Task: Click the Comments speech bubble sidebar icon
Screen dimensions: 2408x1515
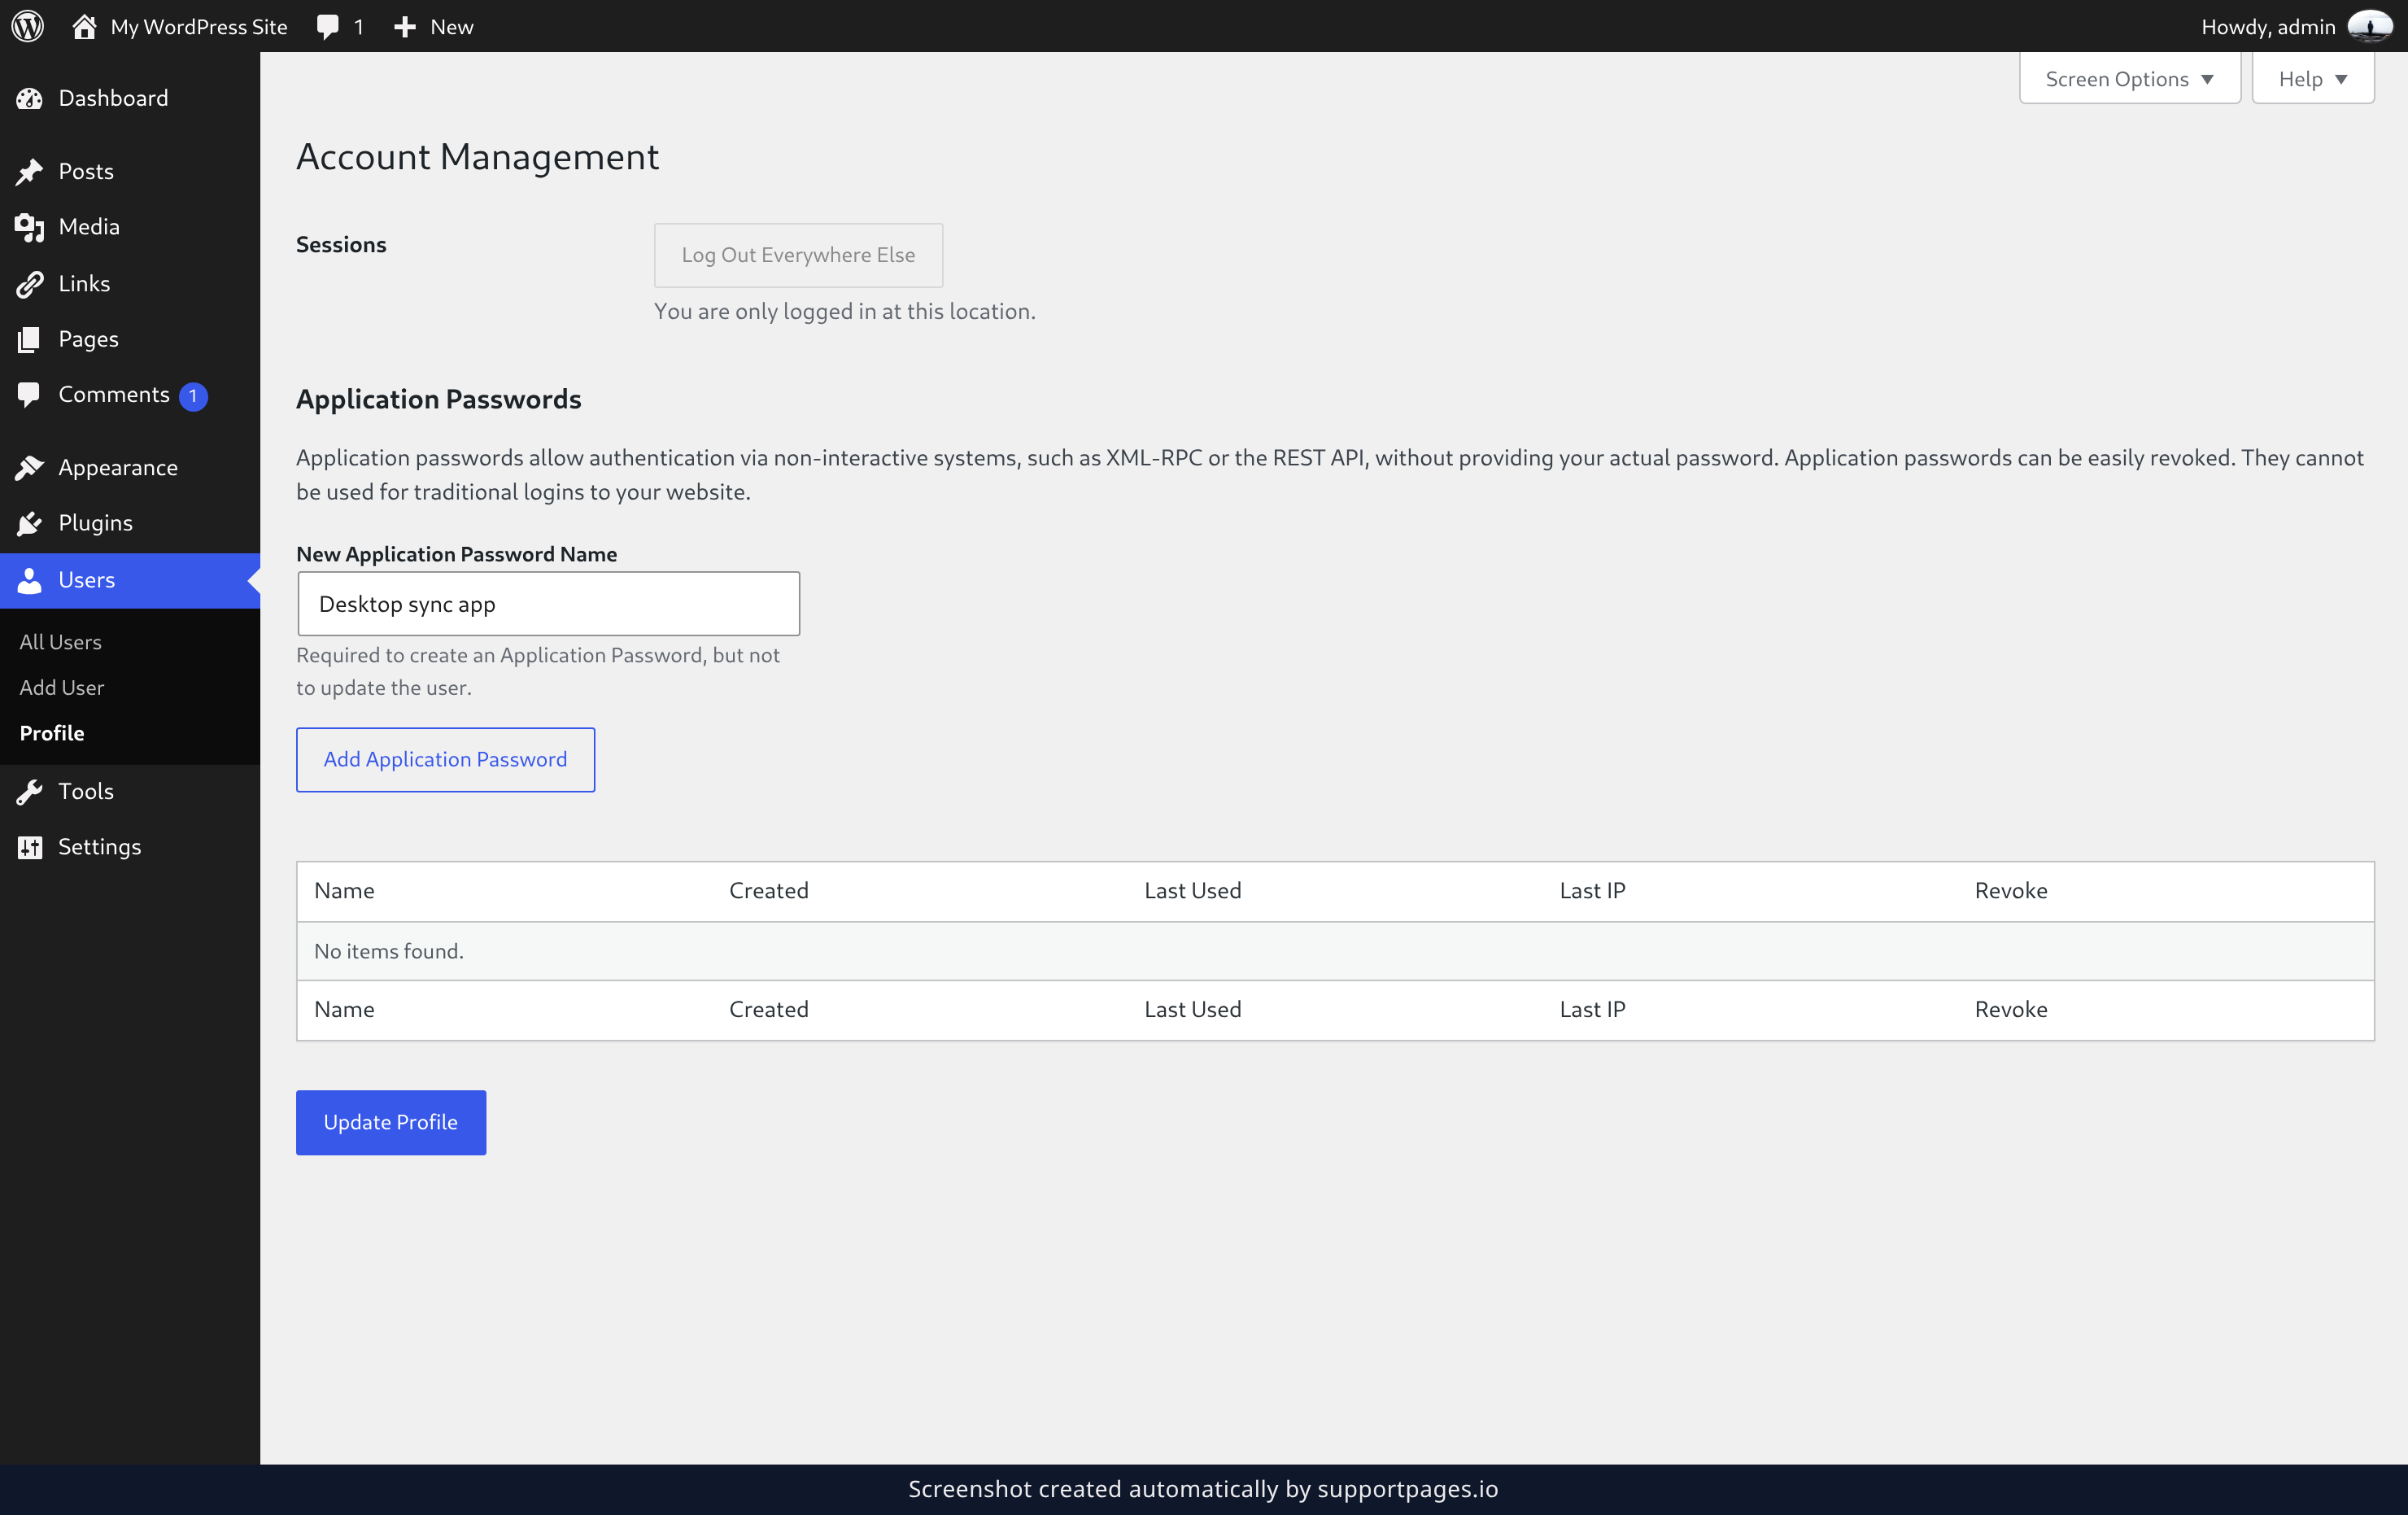Action: [x=30, y=395]
